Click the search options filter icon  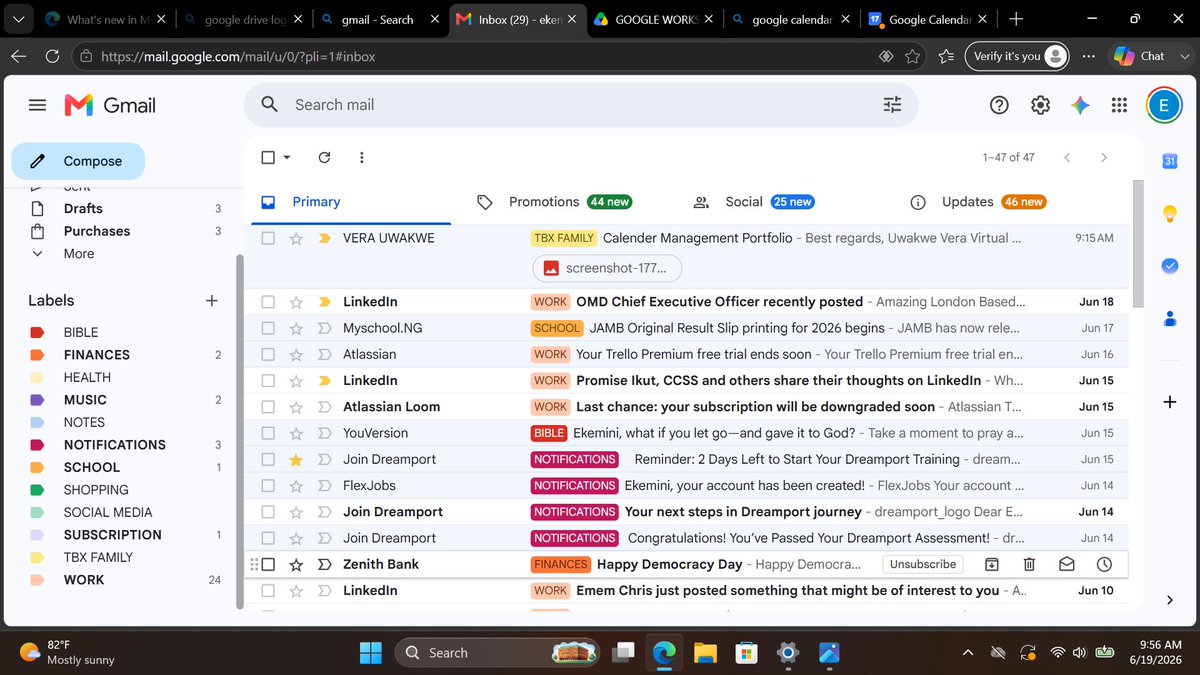892,105
